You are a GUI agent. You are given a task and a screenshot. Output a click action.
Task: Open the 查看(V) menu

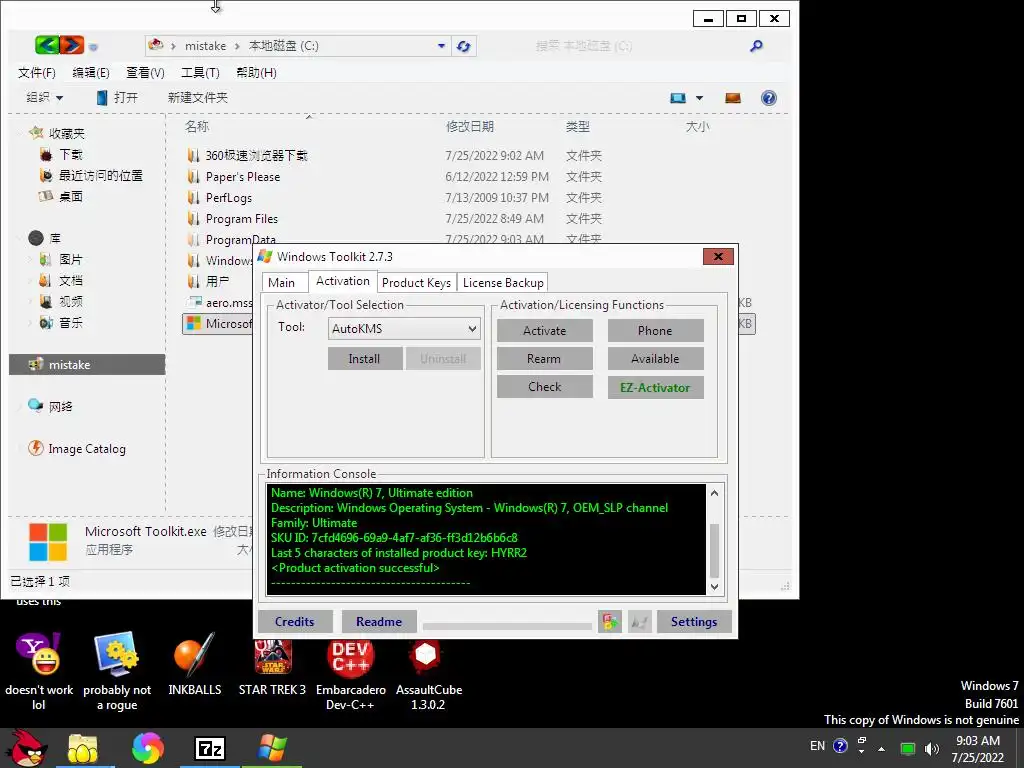click(145, 72)
